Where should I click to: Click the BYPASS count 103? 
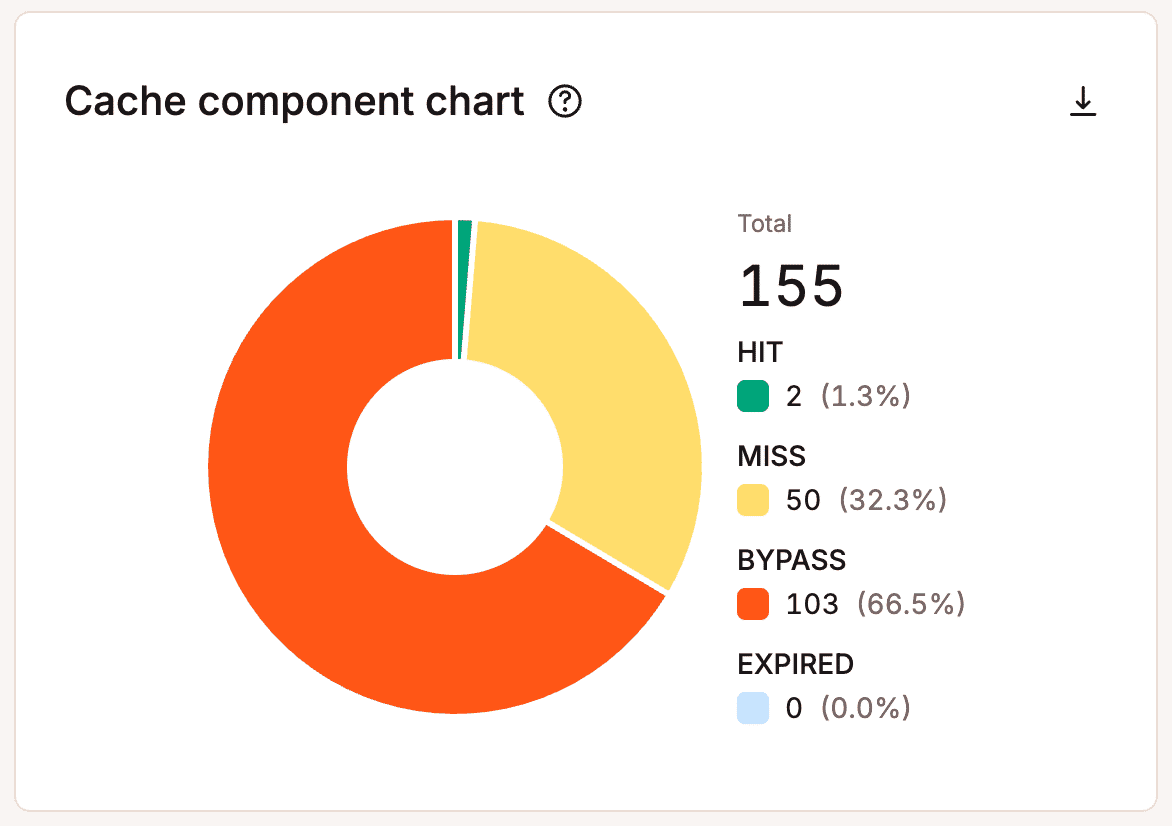coord(812,604)
